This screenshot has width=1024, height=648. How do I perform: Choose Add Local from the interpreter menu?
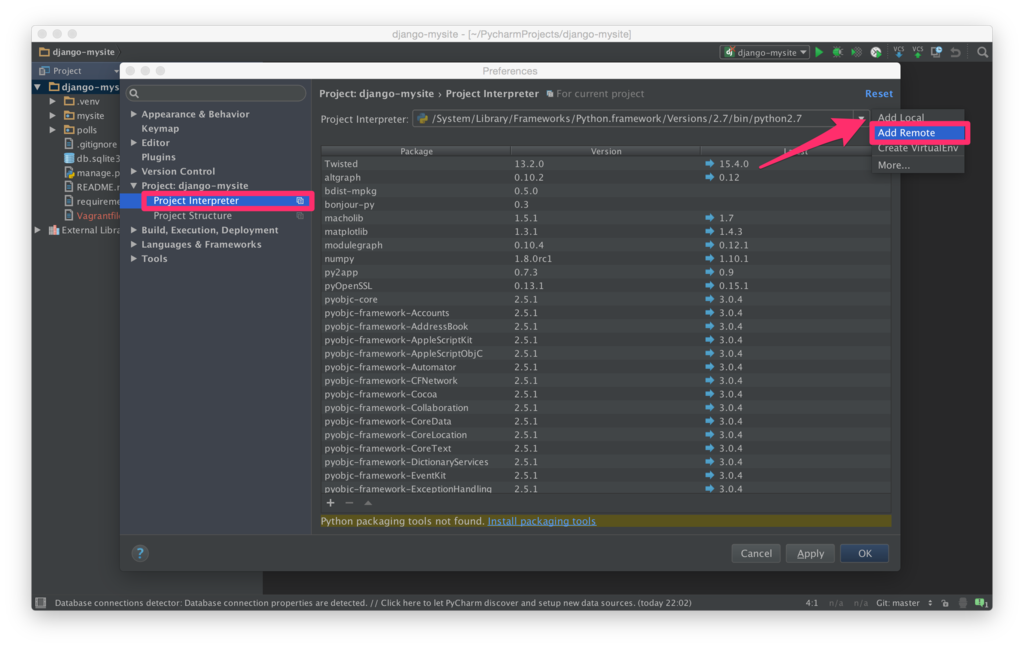click(x=917, y=118)
